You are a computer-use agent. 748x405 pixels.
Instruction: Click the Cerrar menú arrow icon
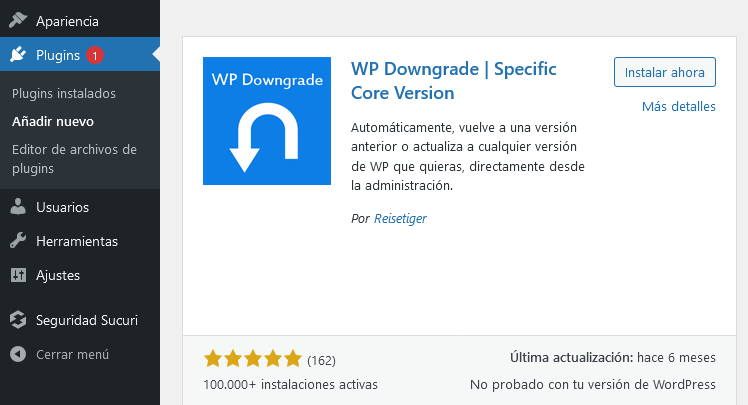17,354
